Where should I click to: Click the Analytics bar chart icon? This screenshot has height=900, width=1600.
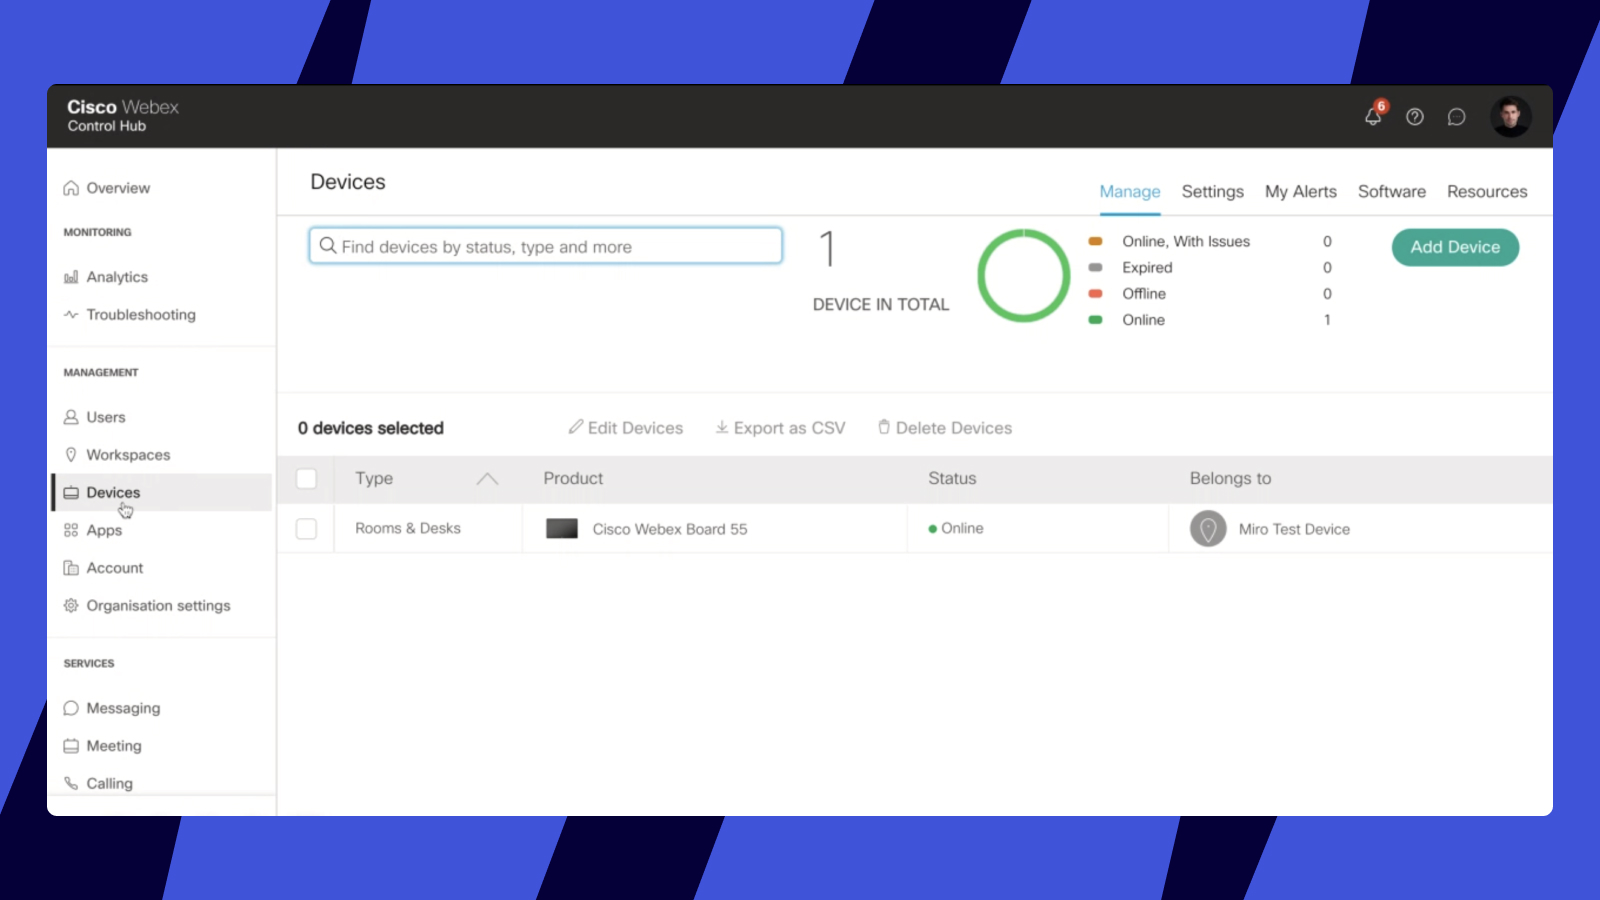tap(71, 277)
